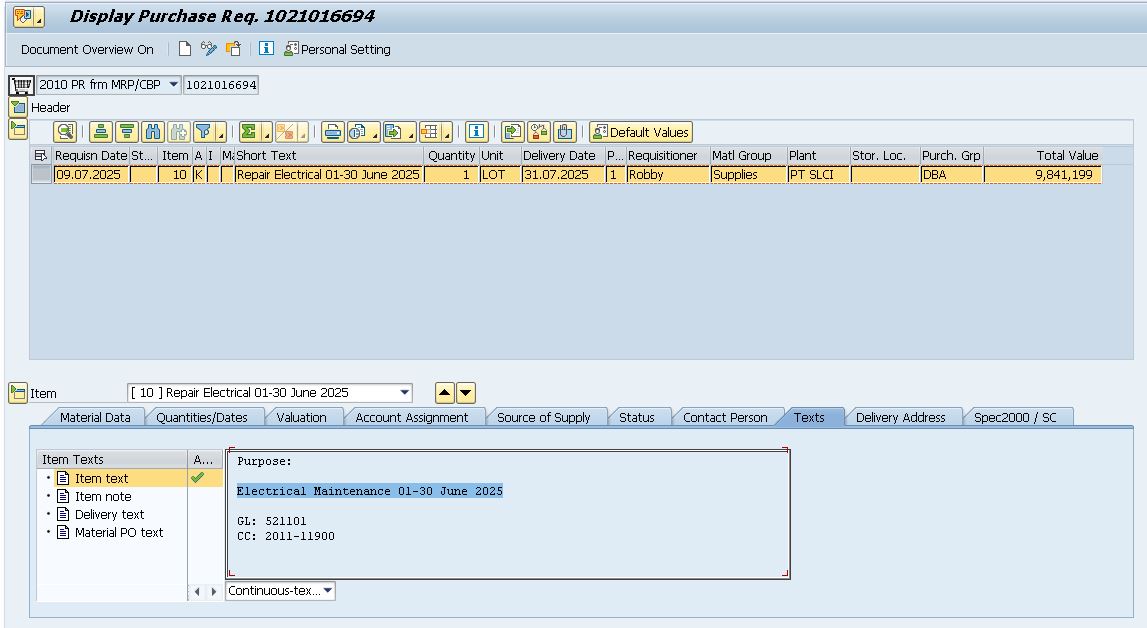Open the Spec2000 / SC tab

pyautogui.click(x=1015, y=417)
